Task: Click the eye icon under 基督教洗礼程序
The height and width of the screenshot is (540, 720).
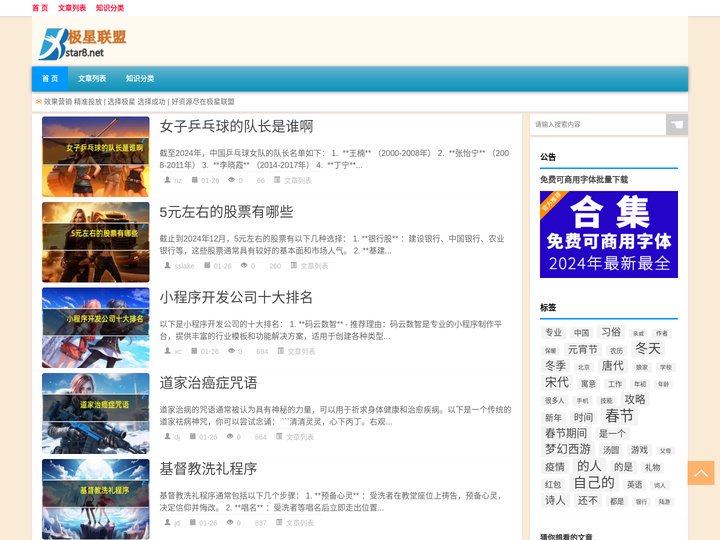Action: point(230,522)
